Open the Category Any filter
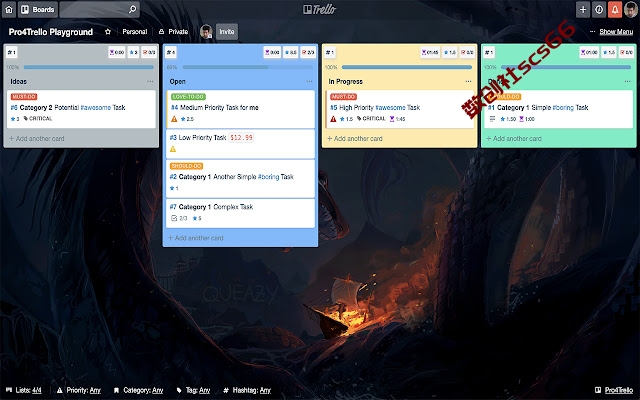 (x=138, y=390)
